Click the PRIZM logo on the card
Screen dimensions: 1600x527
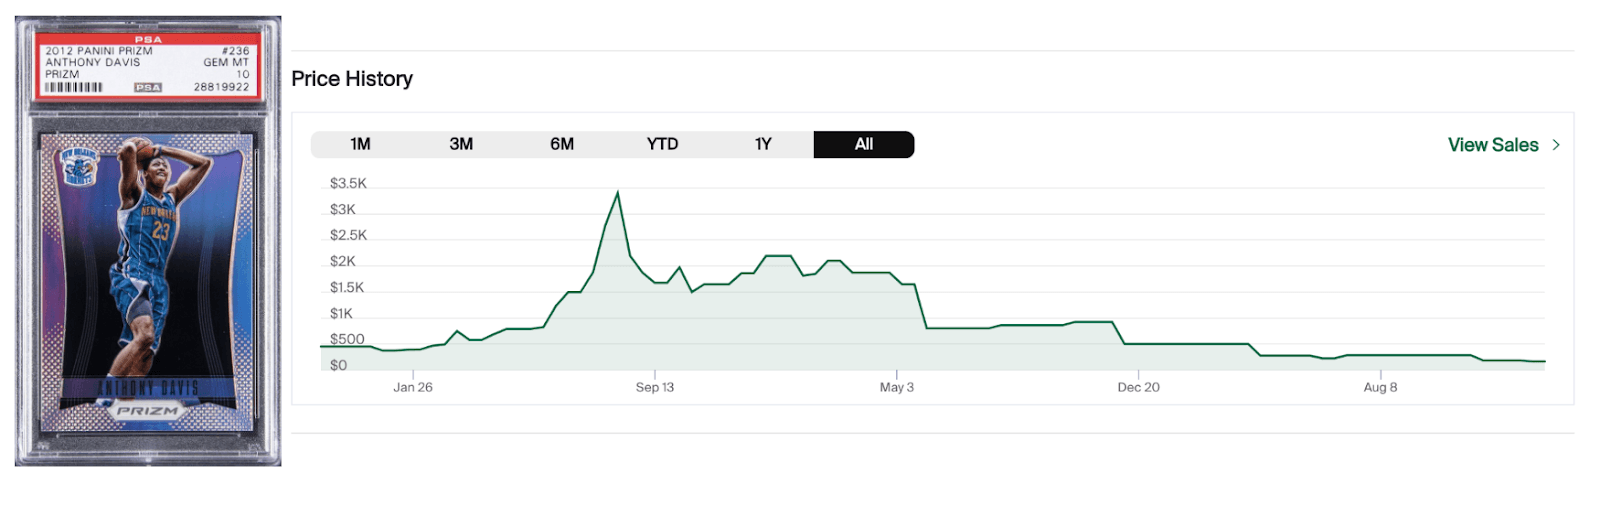tap(147, 411)
